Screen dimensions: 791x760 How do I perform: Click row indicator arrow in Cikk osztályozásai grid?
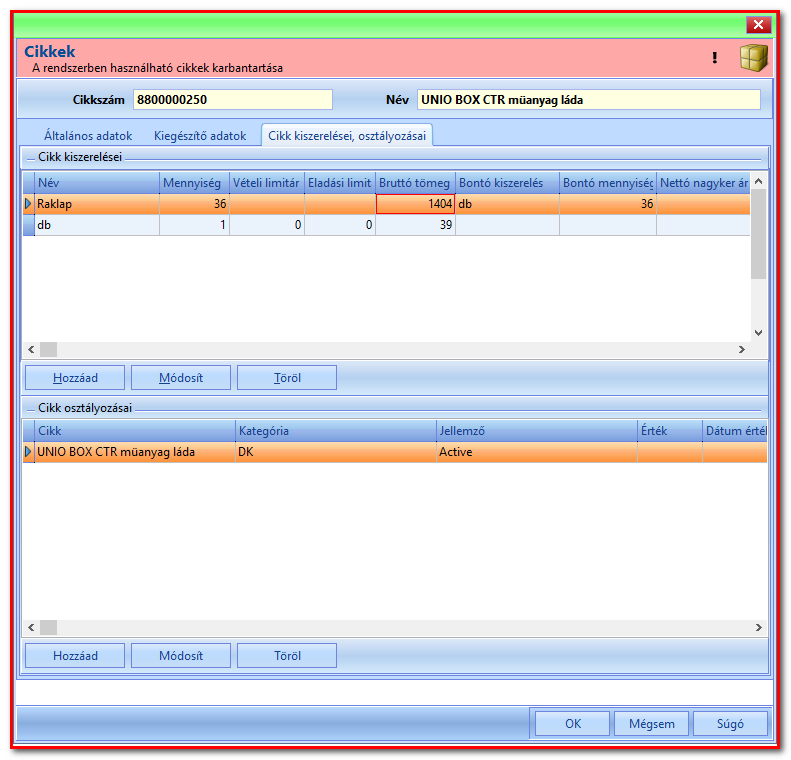click(28, 452)
